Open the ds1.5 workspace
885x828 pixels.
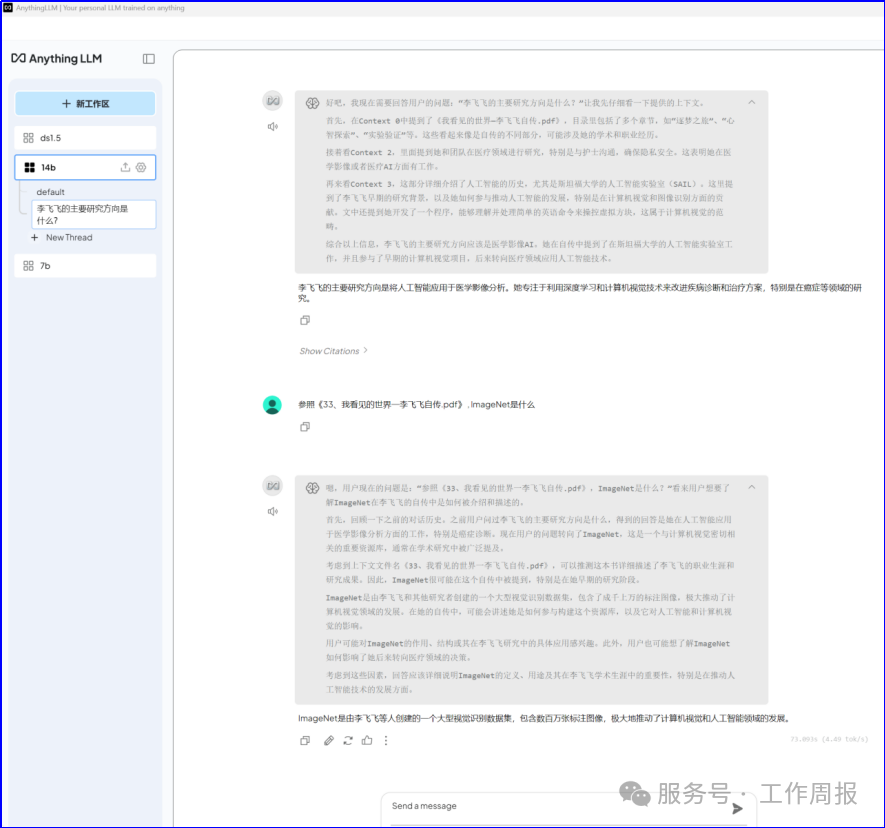[x=85, y=138]
